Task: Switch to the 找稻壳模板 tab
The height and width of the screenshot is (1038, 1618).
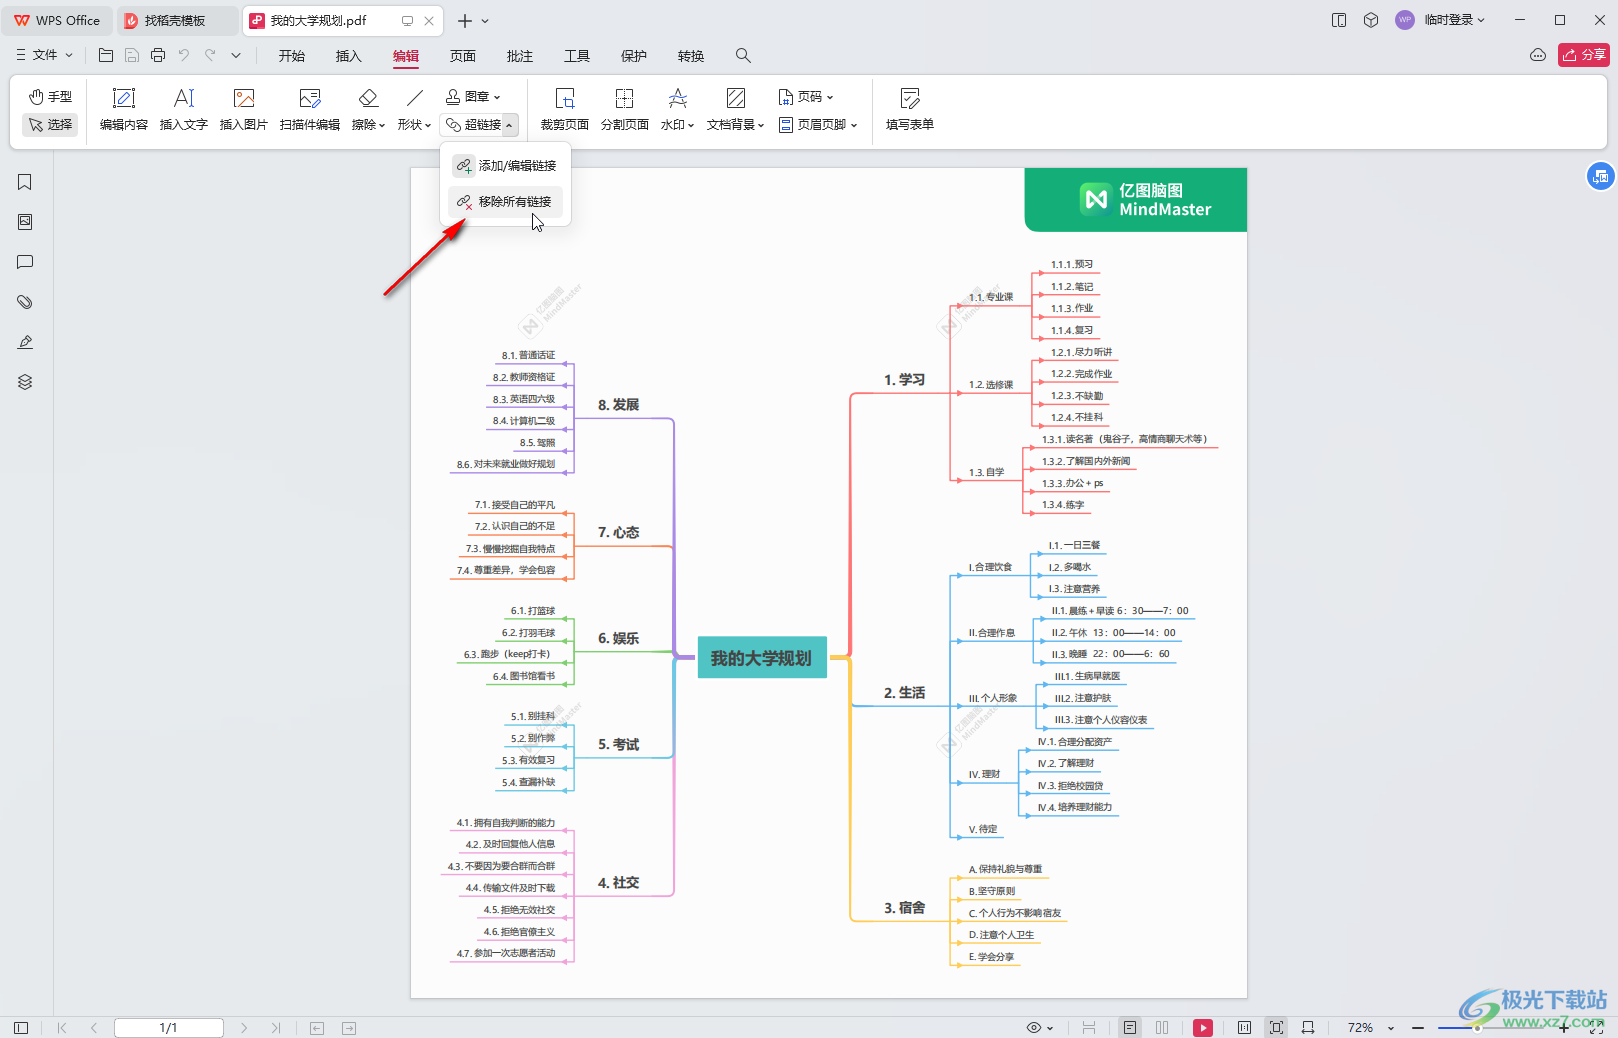Action: [x=176, y=20]
